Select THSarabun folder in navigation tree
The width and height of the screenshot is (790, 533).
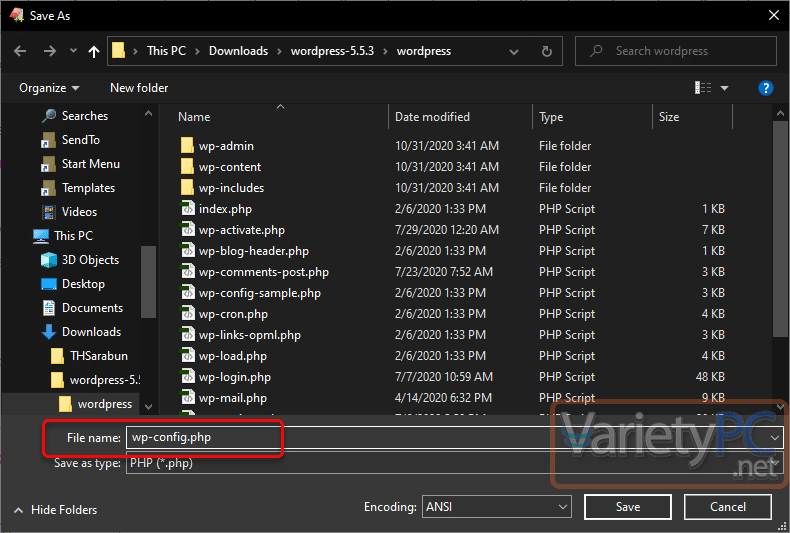99,356
